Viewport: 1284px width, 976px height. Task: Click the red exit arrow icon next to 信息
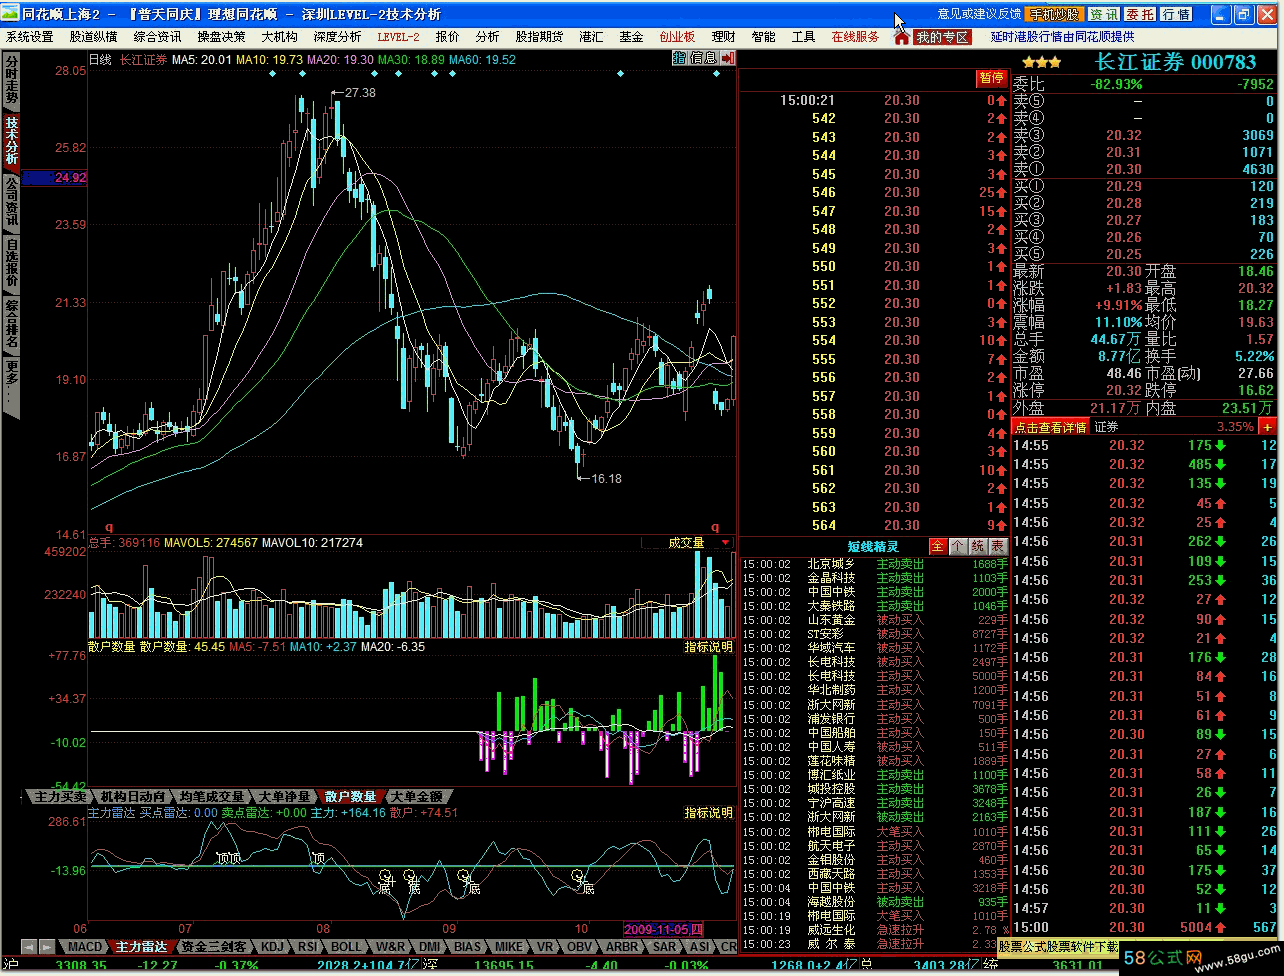point(727,59)
